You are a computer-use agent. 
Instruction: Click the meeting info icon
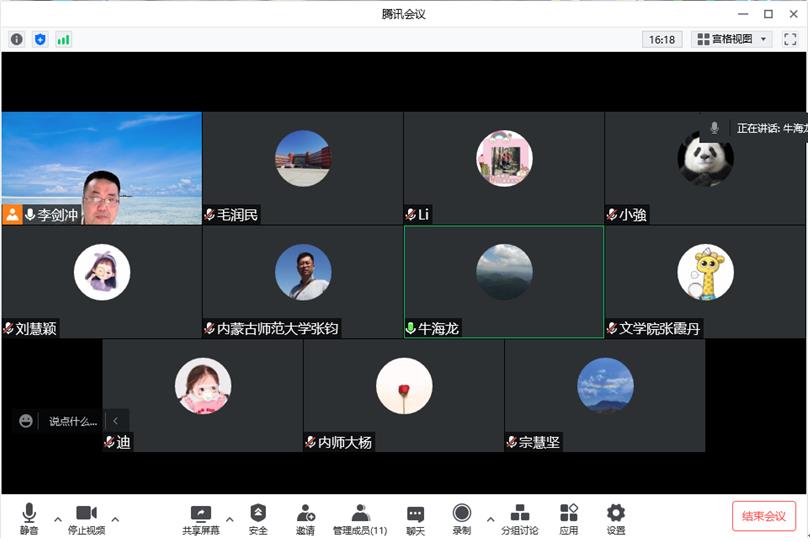pyautogui.click(x=16, y=39)
